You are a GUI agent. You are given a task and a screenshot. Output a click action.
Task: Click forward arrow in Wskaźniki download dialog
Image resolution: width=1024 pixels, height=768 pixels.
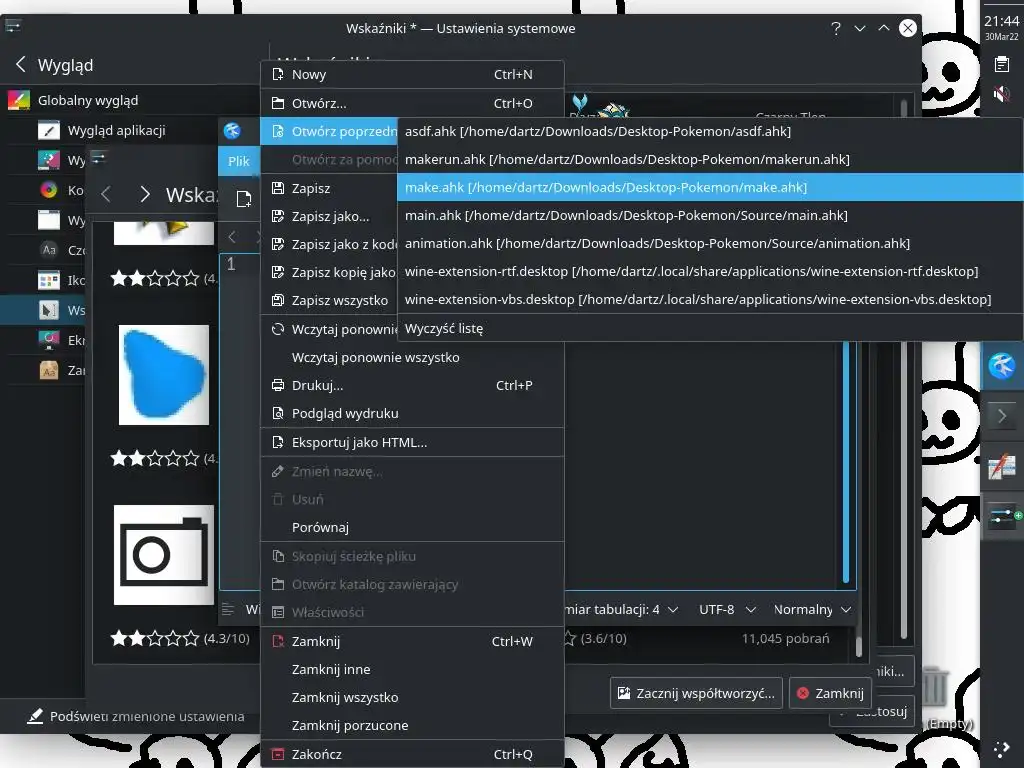144,194
